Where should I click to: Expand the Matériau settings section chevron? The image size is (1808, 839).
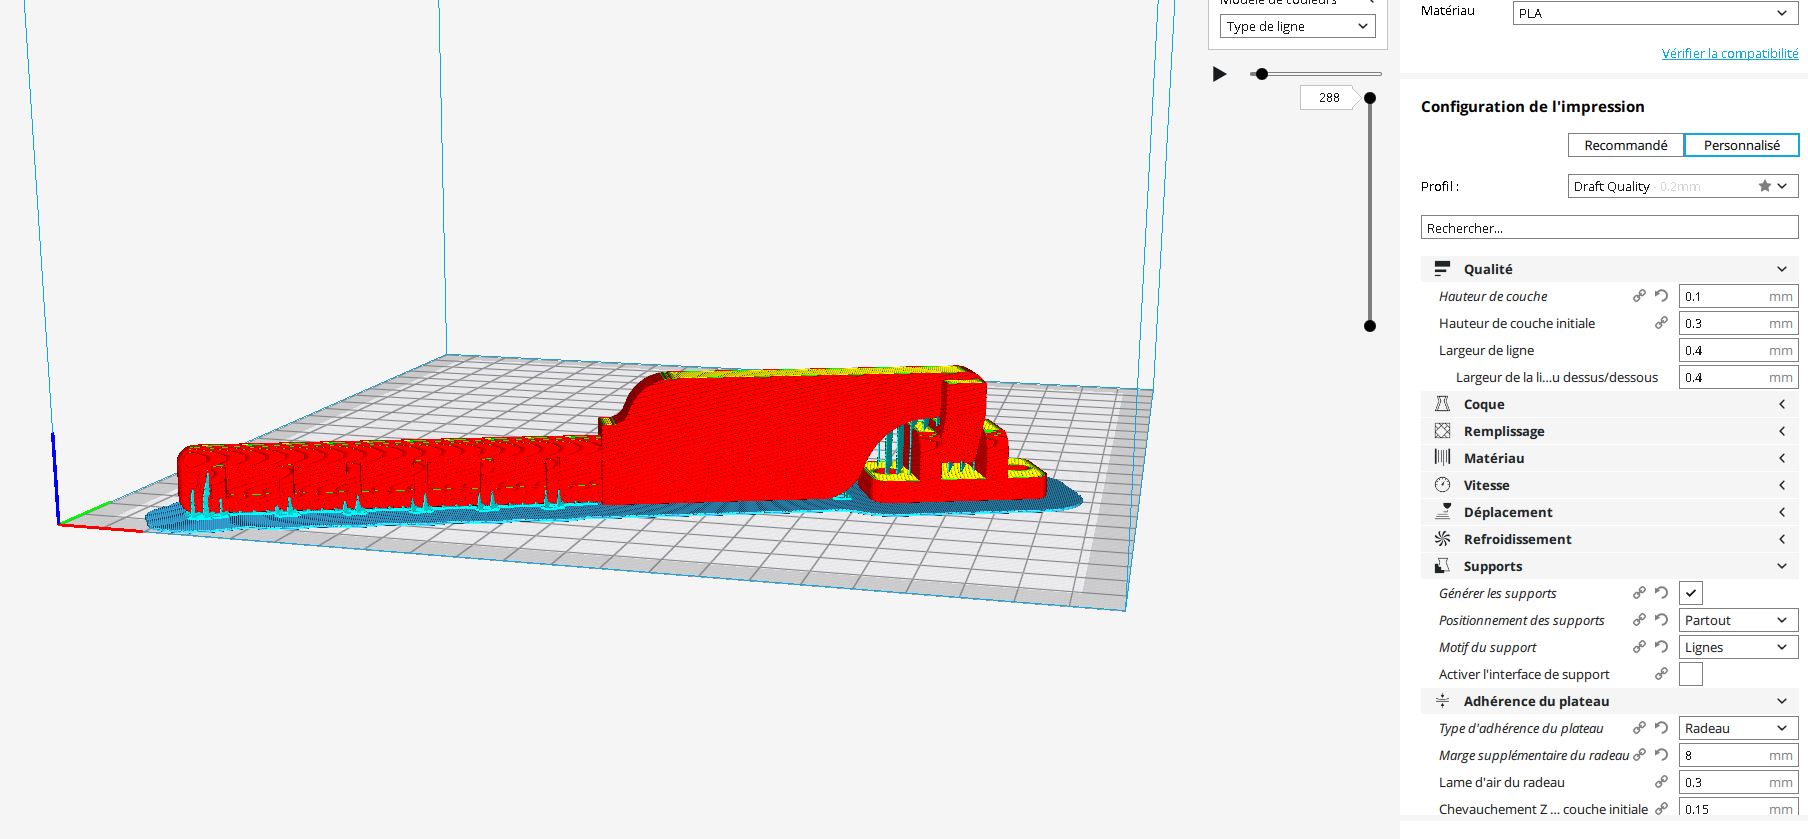coord(1782,458)
